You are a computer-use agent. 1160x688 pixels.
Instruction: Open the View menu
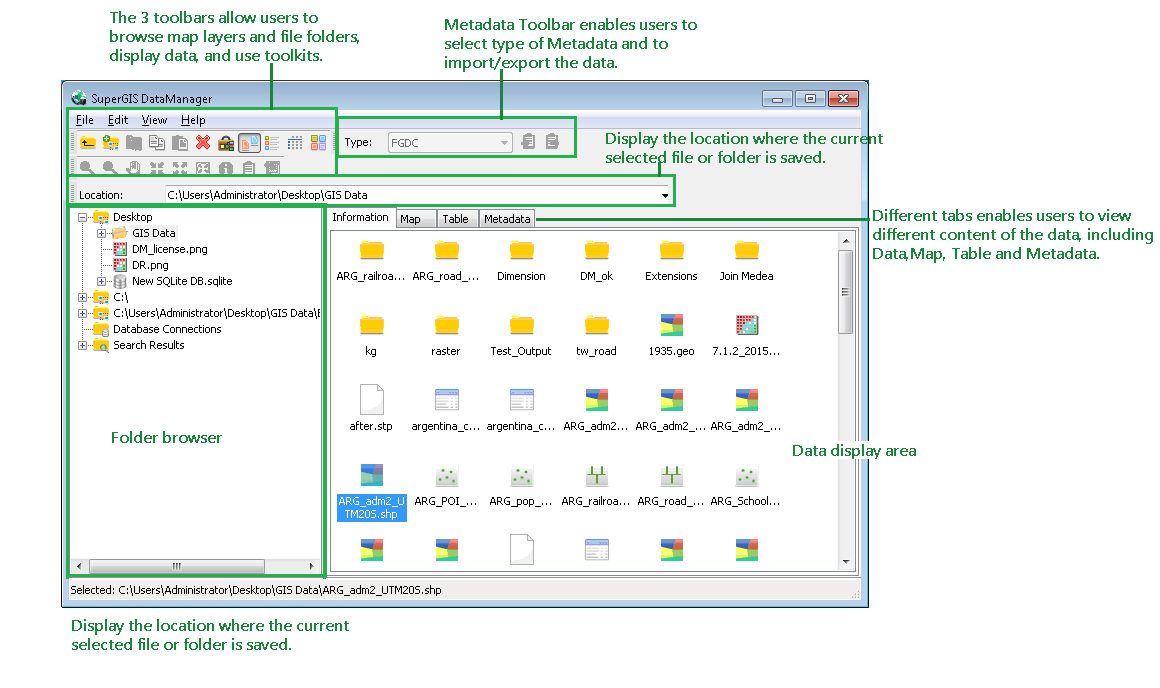(154, 120)
